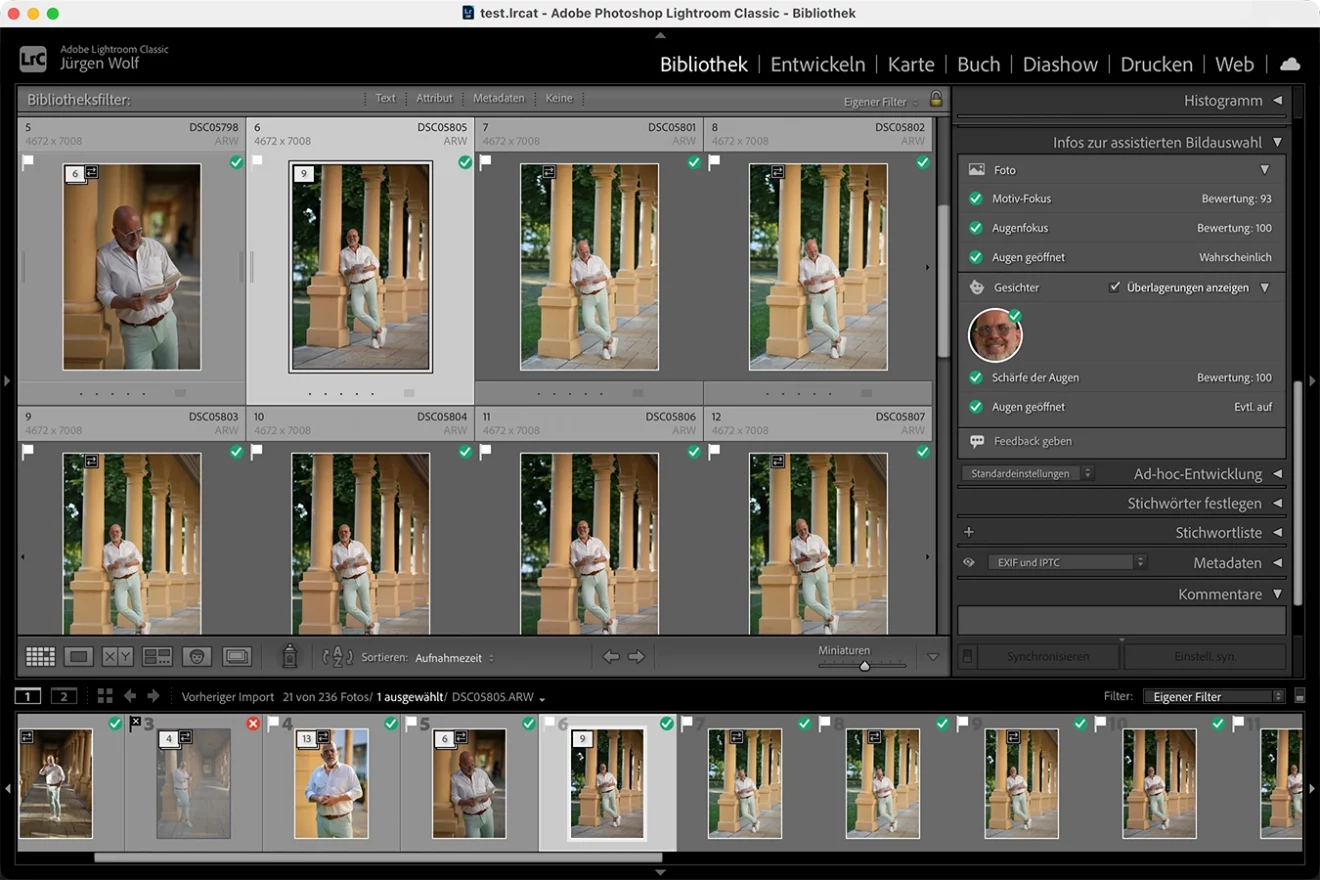Add keyword with plus icon in Stichwortliste
1320x880 pixels.
pyautogui.click(x=968, y=532)
